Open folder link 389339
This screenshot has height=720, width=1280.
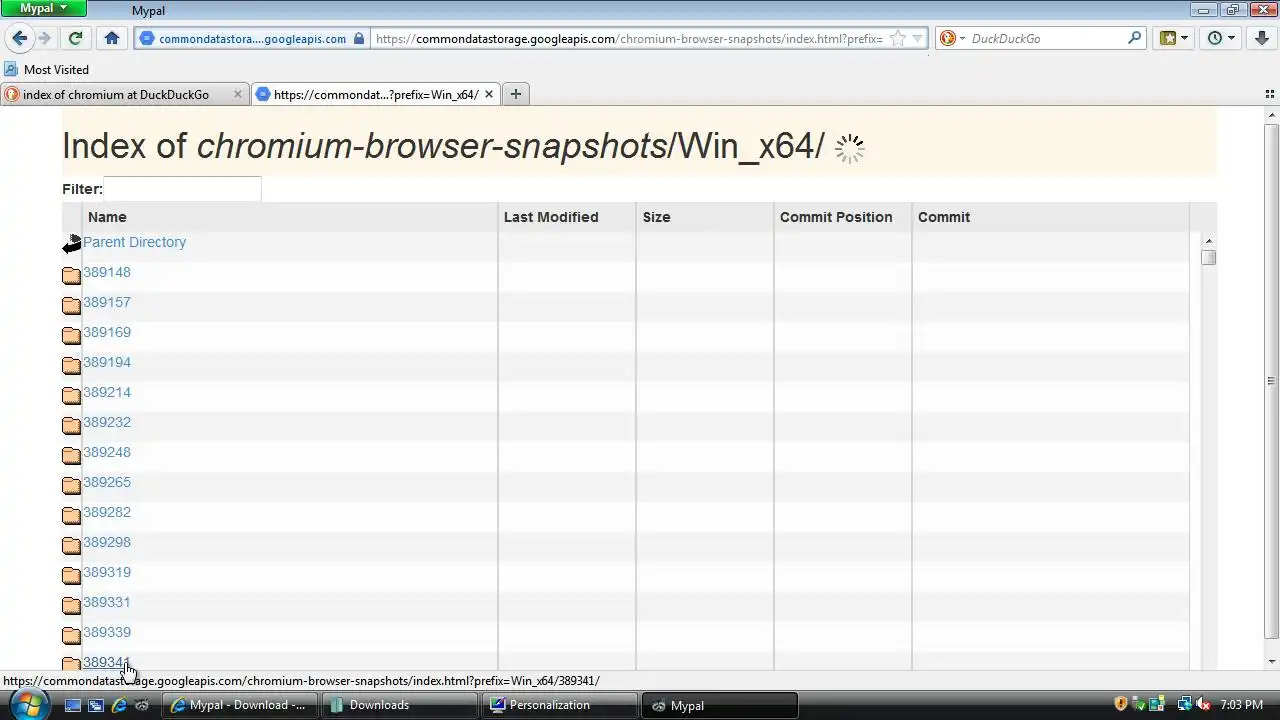[107, 632]
